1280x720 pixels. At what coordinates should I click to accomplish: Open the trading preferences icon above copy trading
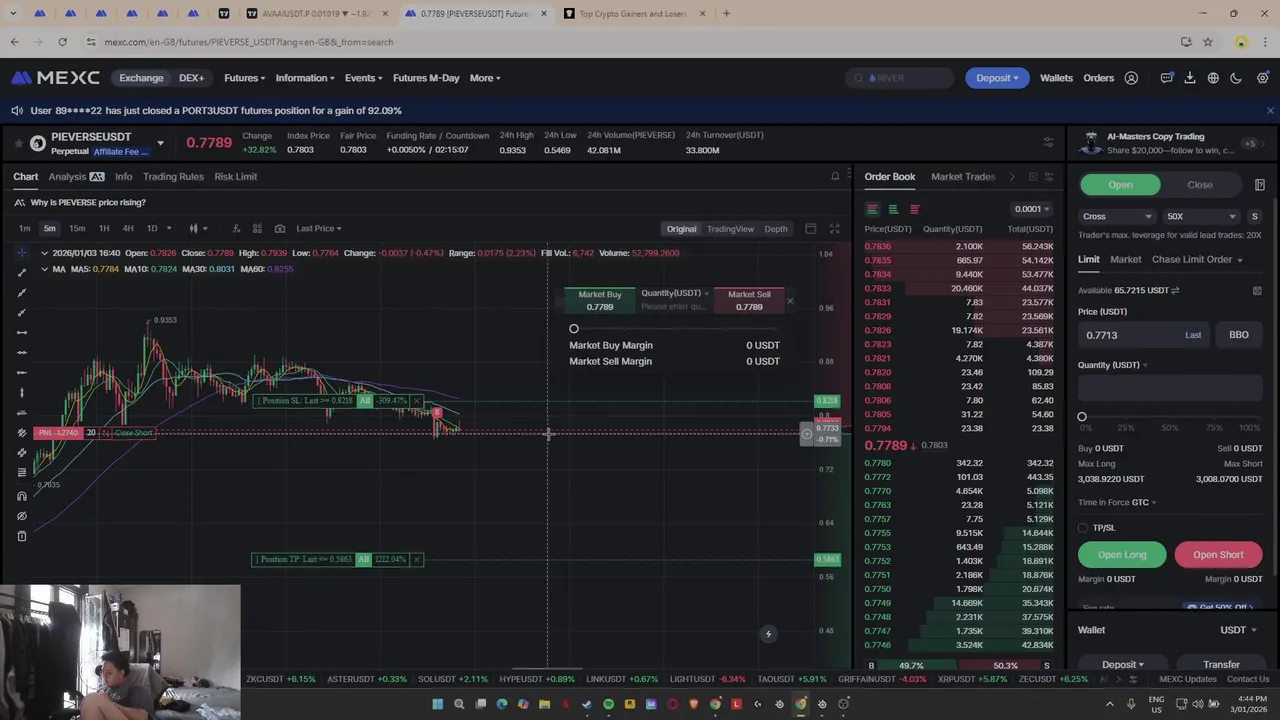coord(1048,142)
